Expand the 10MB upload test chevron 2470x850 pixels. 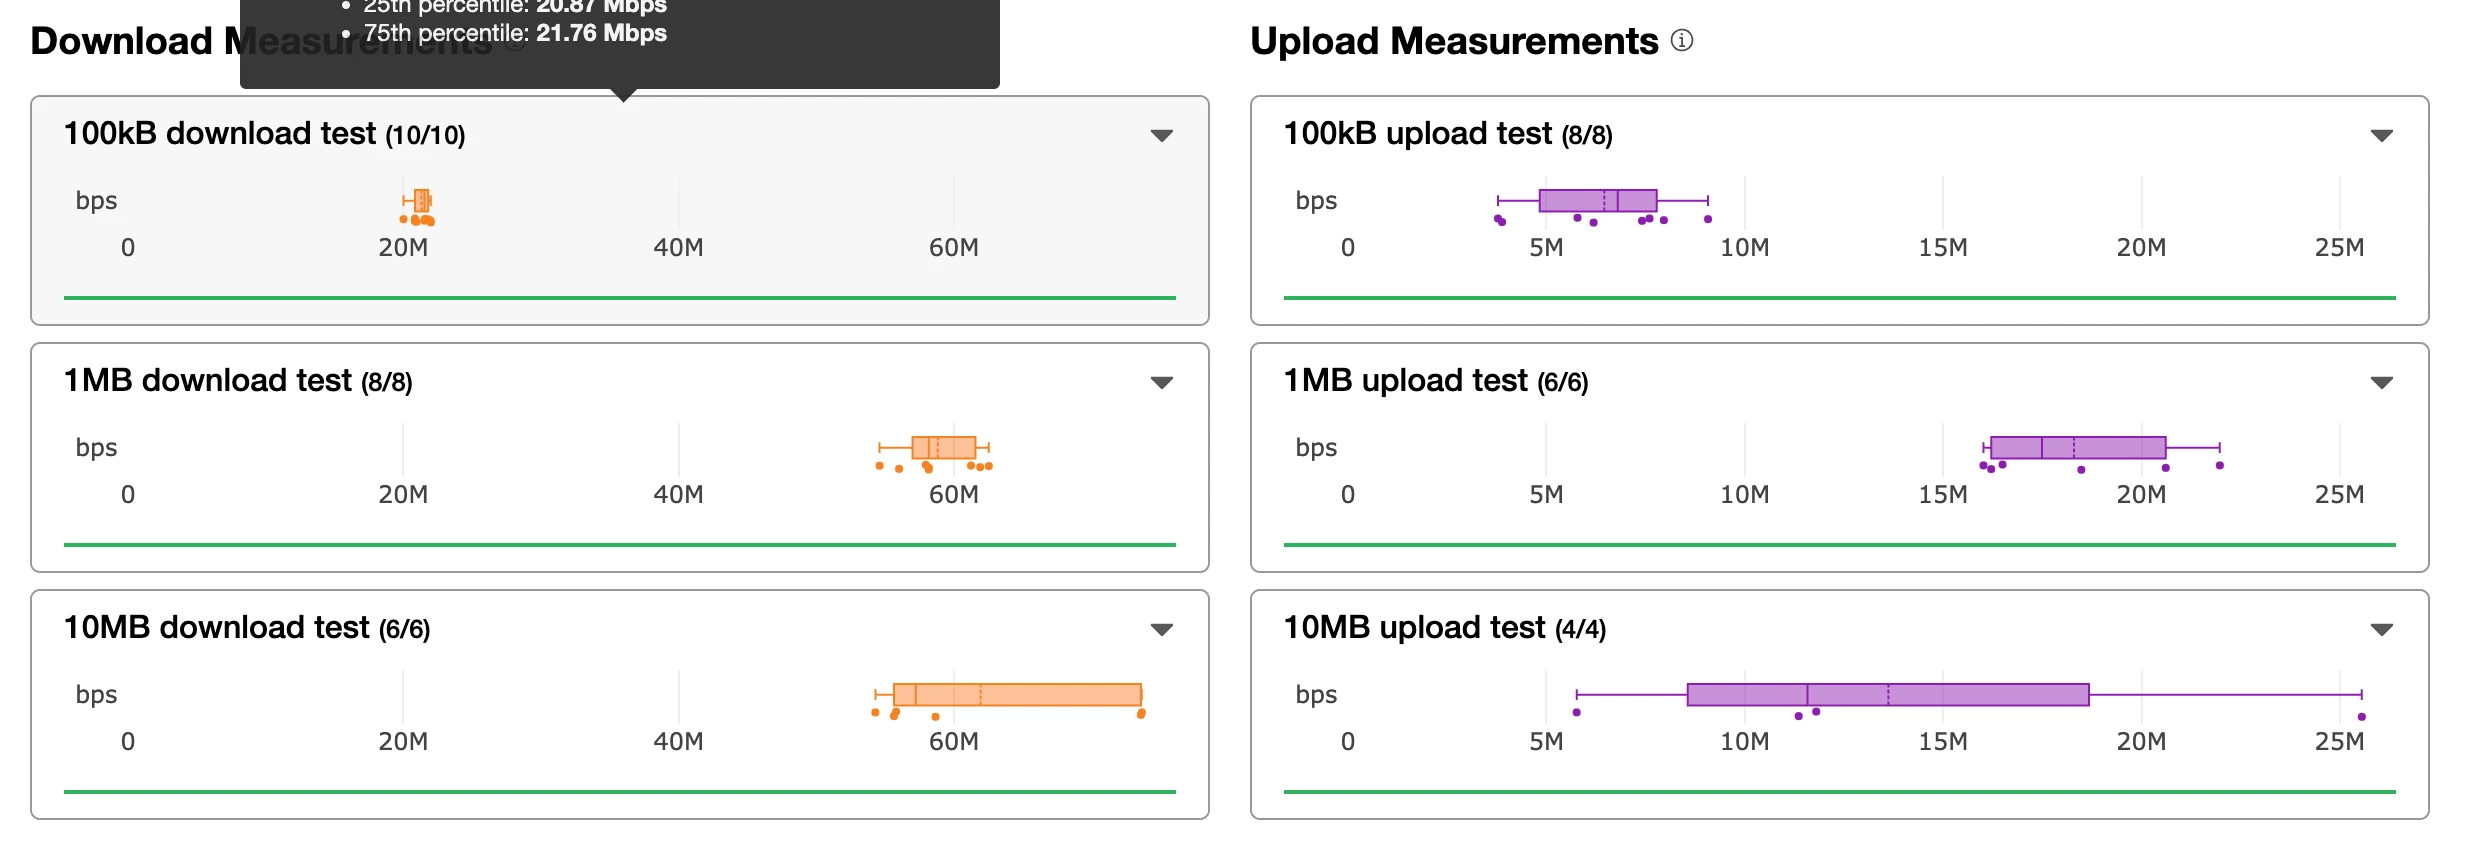pos(2381,629)
